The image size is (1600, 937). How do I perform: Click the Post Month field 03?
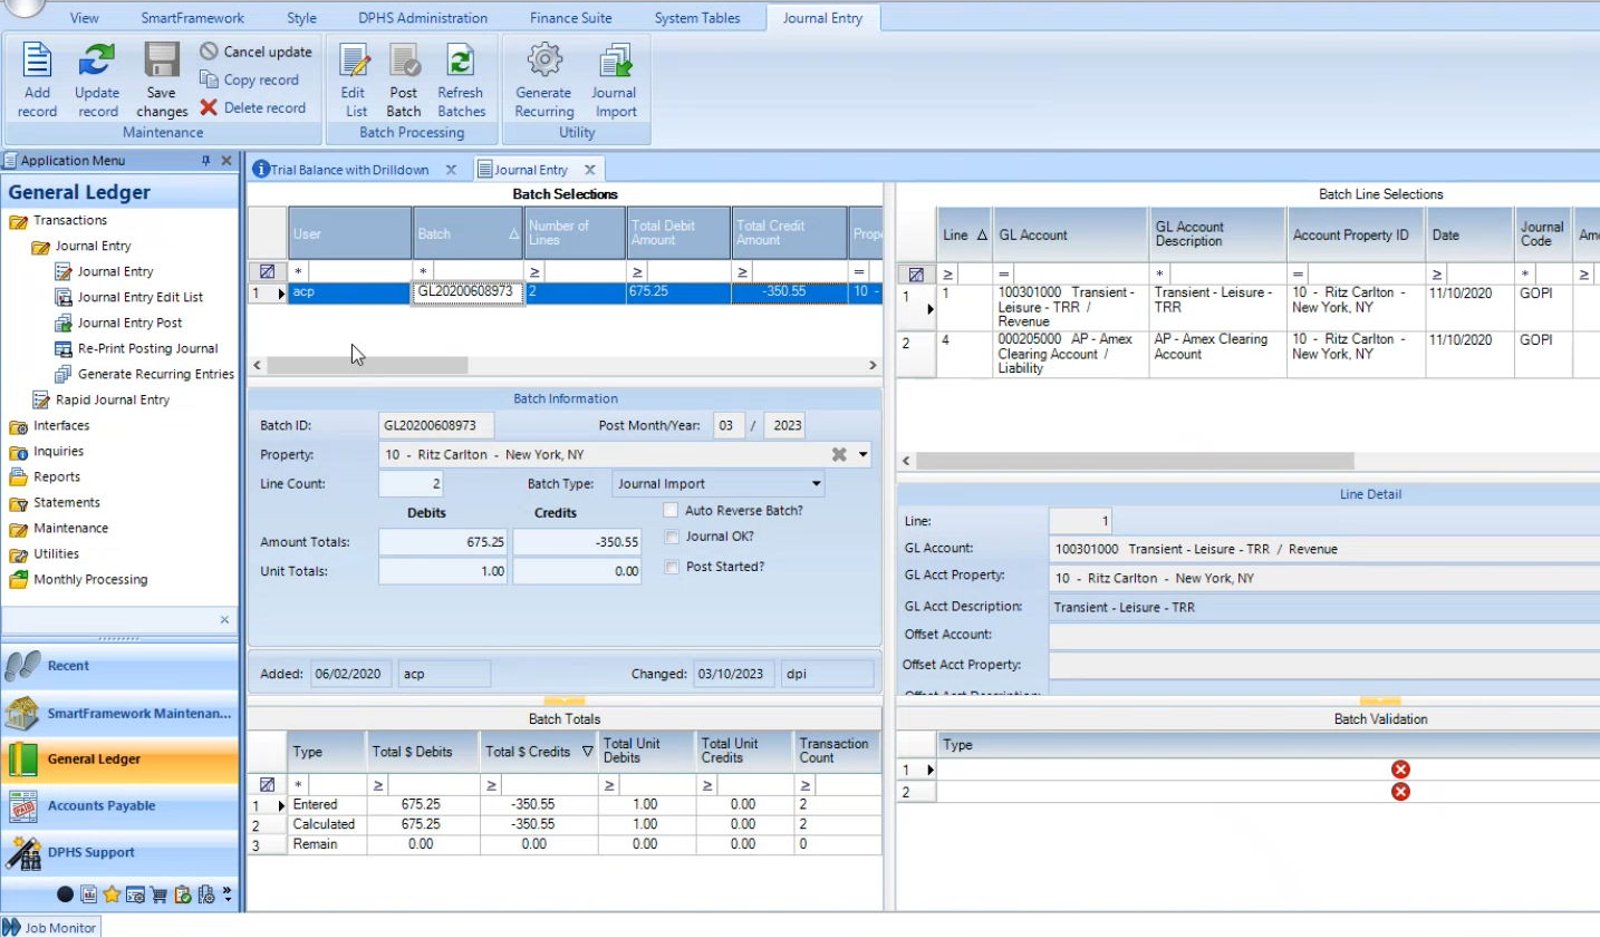click(x=727, y=425)
